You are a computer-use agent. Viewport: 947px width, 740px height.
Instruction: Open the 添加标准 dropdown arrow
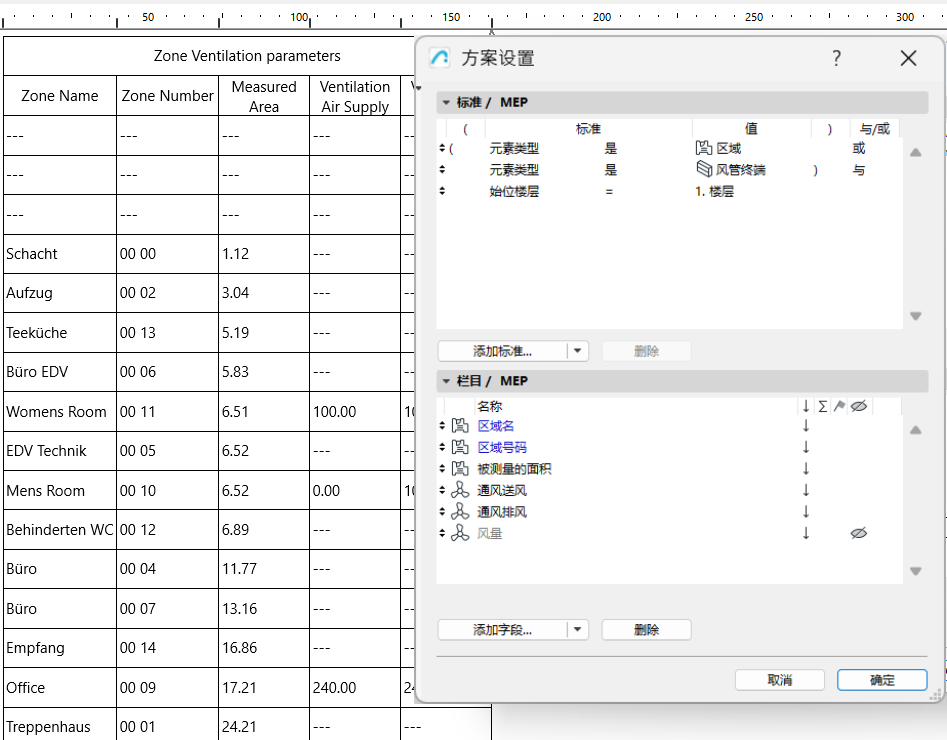[x=577, y=351]
